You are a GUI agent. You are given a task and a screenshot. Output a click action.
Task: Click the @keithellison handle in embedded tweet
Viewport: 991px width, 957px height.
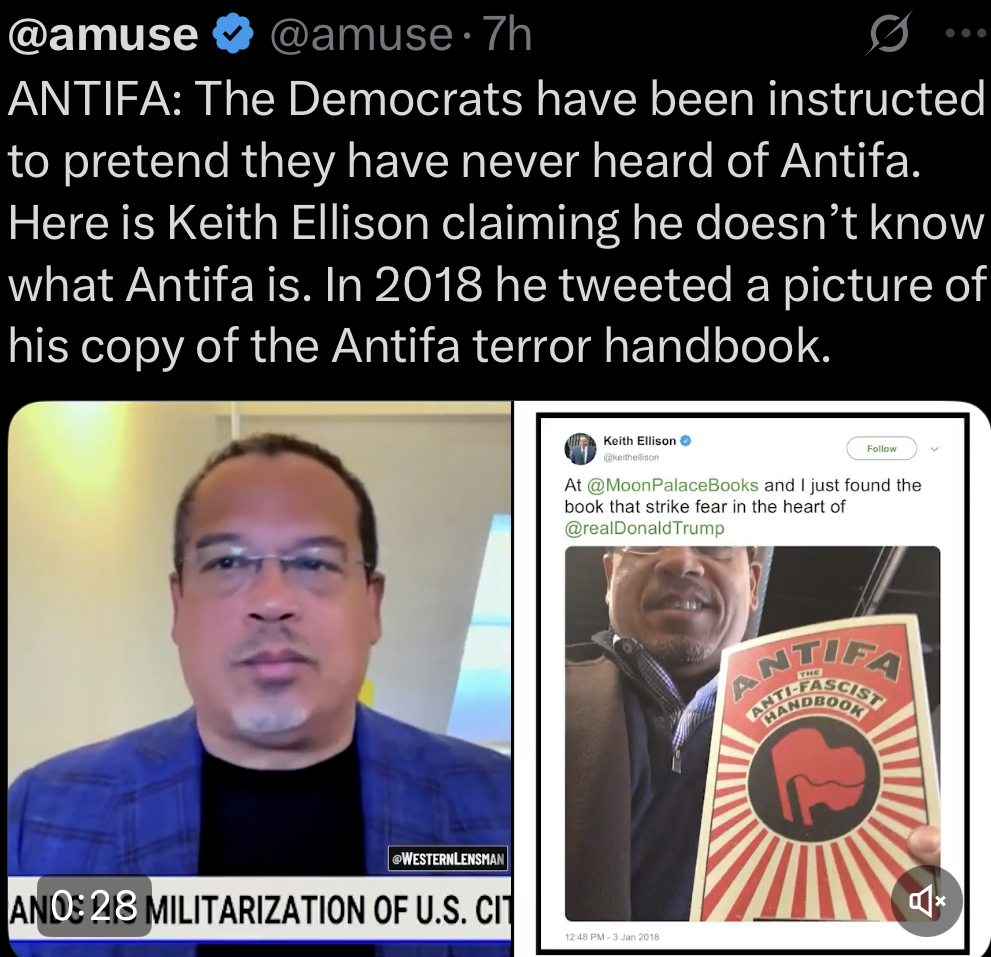pos(631,457)
